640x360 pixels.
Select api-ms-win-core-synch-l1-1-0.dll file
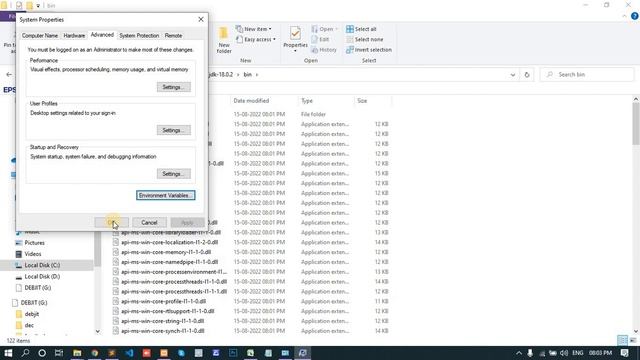[162, 331]
